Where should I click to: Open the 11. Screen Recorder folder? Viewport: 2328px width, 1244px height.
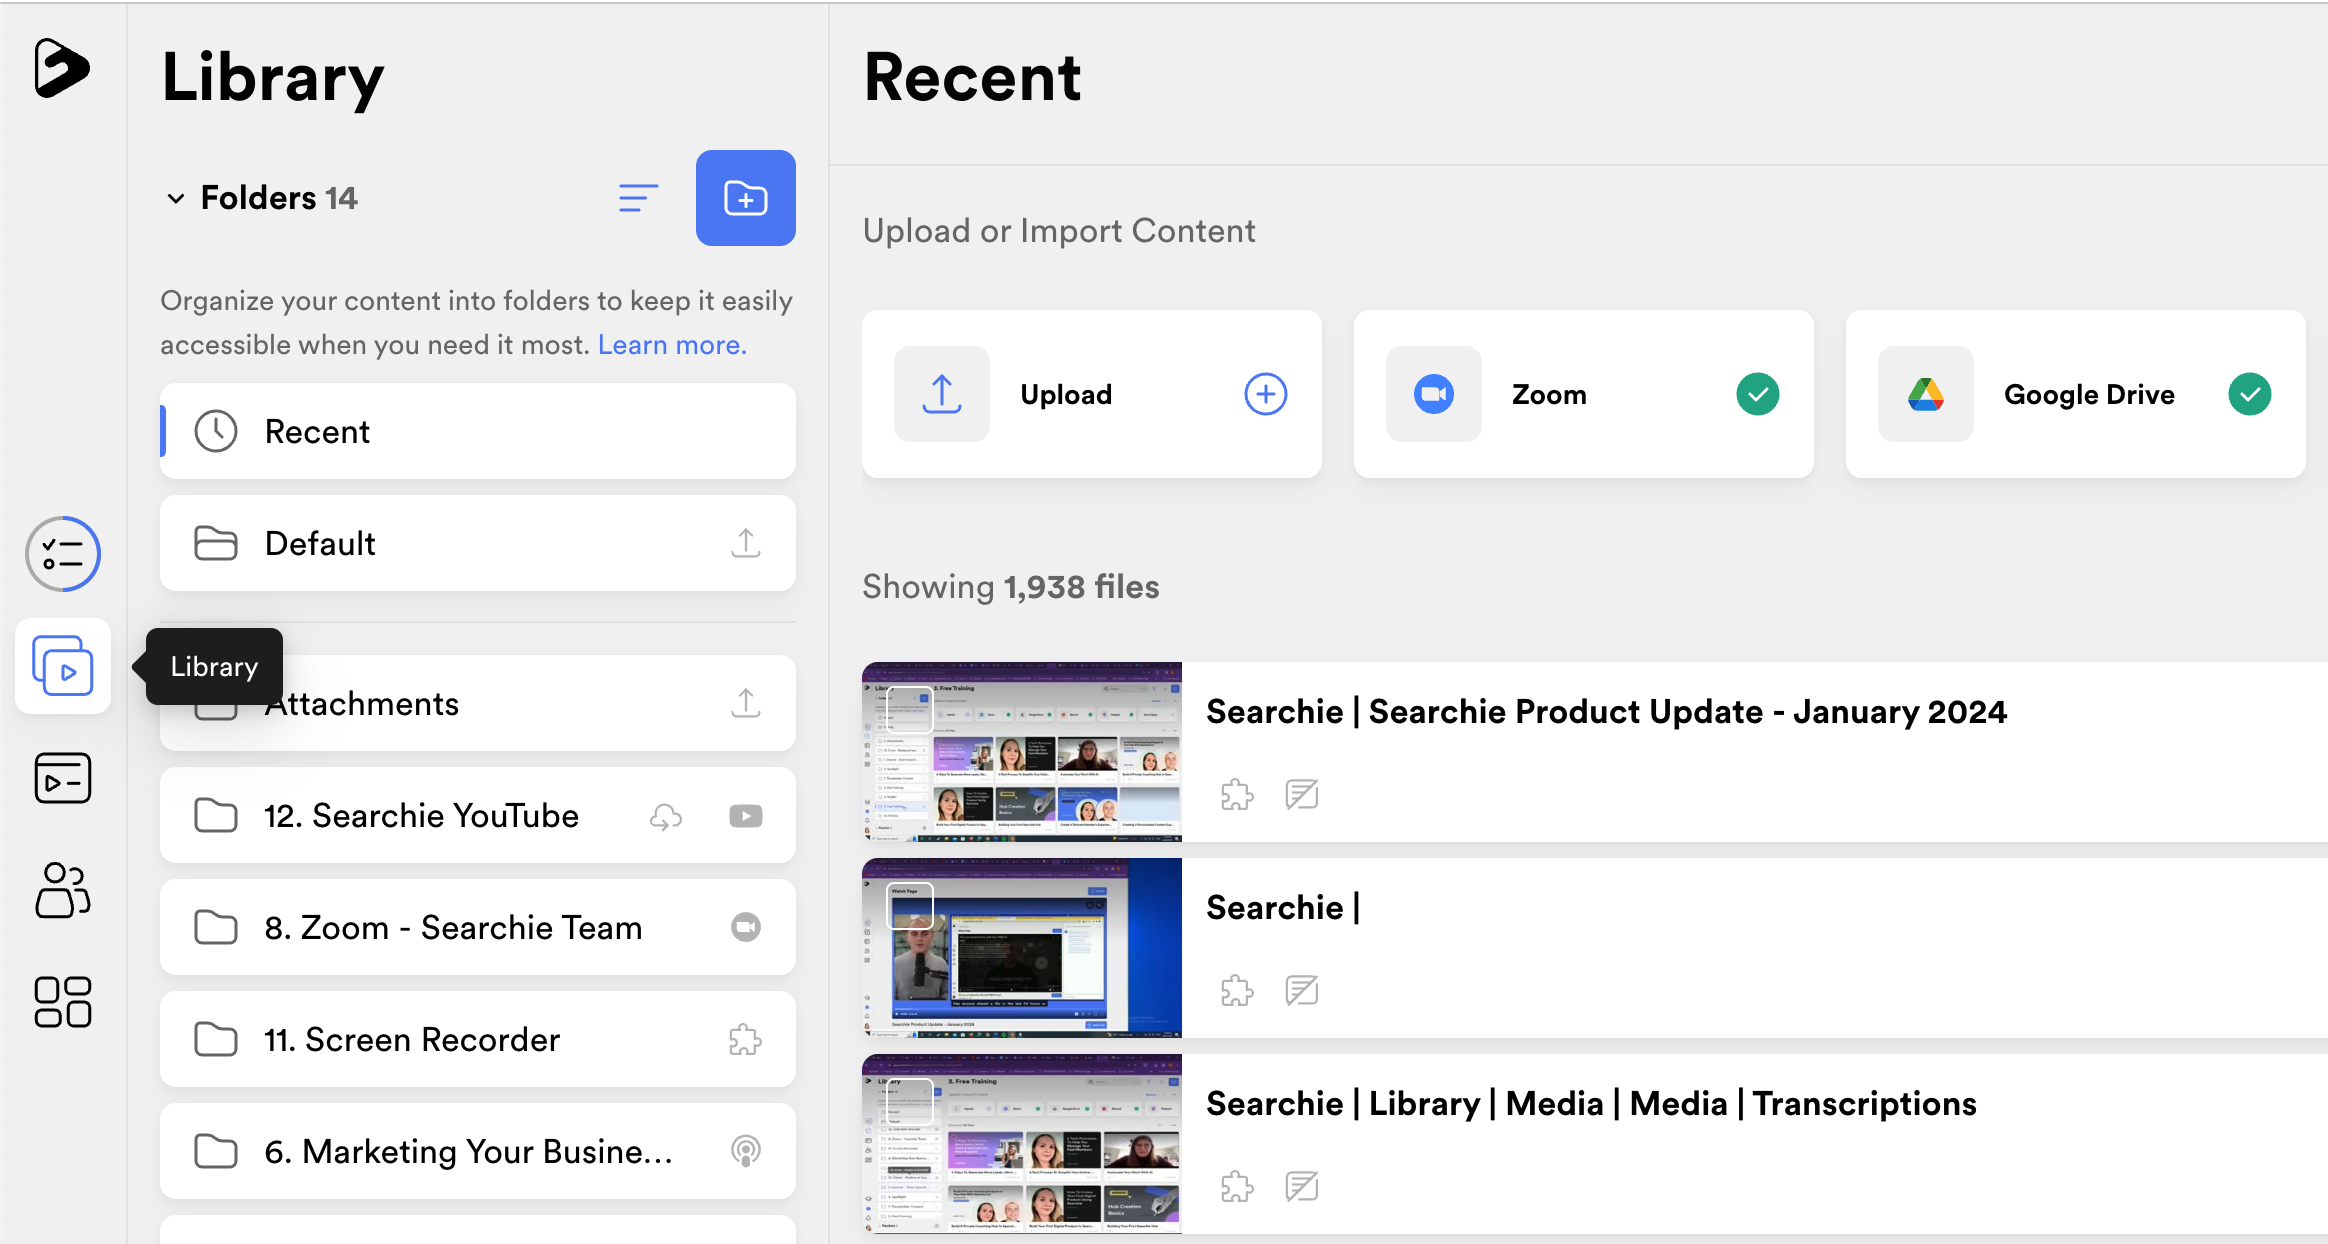(x=478, y=1039)
